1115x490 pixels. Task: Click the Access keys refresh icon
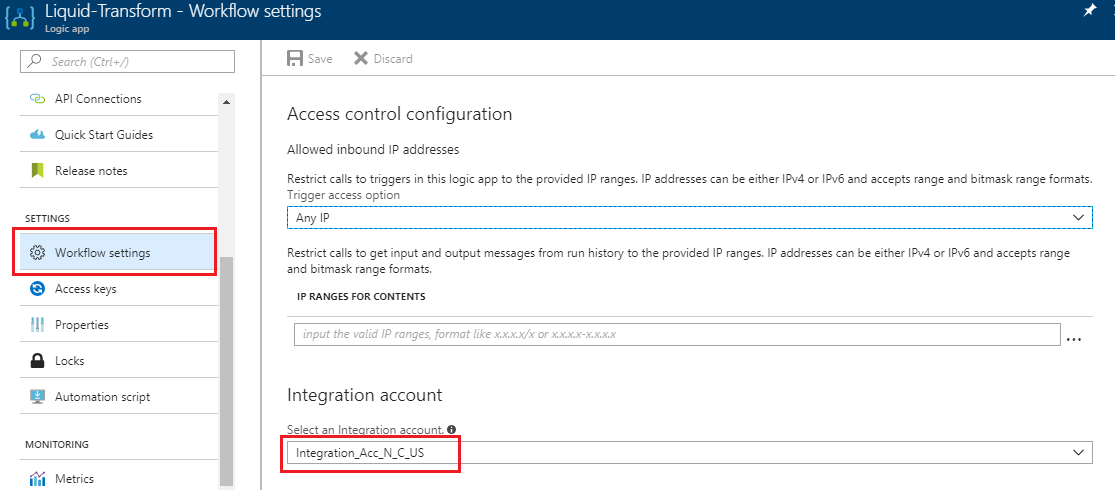(x=38, y=289)
